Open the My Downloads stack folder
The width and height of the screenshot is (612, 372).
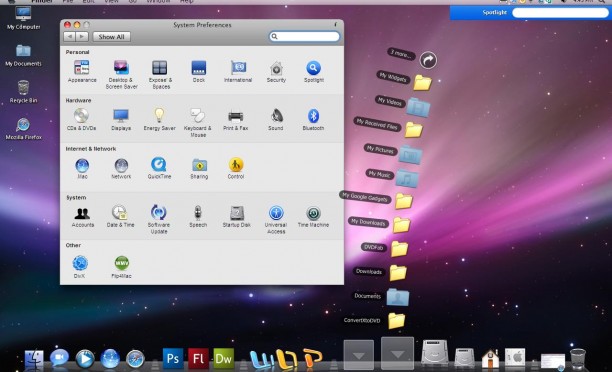402,225
